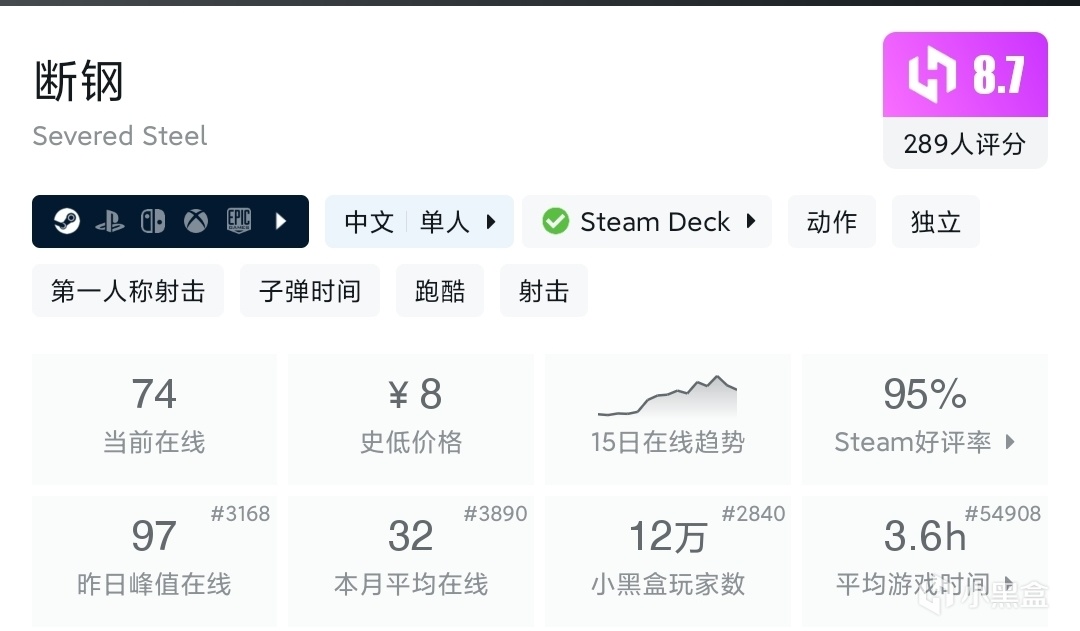This screenshot has width=1080, height=631.
Task: Expand the 中文 单人 language details arrow
Action: (491, 222)
